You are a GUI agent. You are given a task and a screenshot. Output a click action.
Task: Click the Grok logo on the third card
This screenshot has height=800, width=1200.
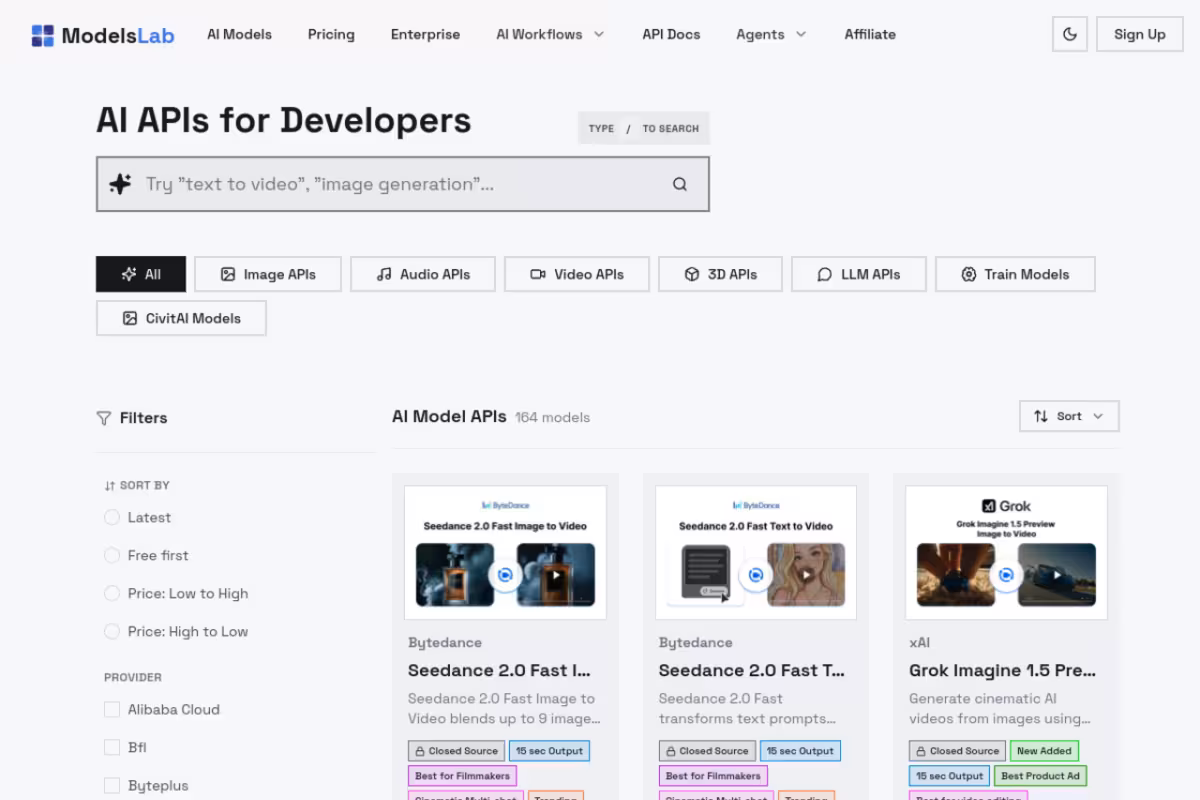(x=1006, y=506)
